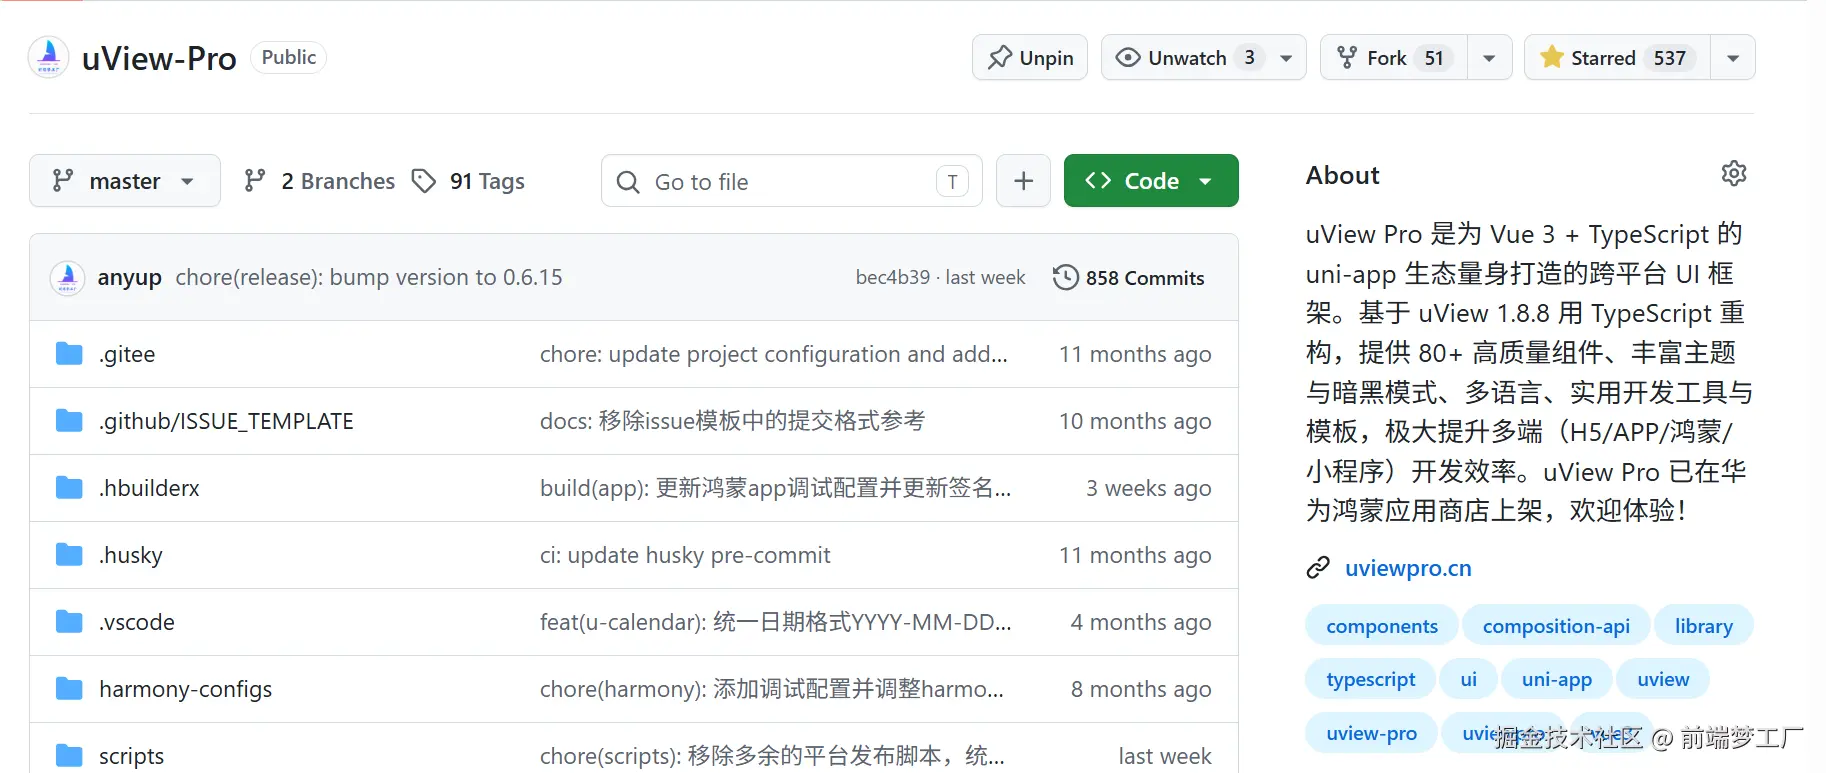This screenshot has height=773, width=1826.
Task: Open the 'docs: 移除issue模板' commit message
Action: point(733,421)
